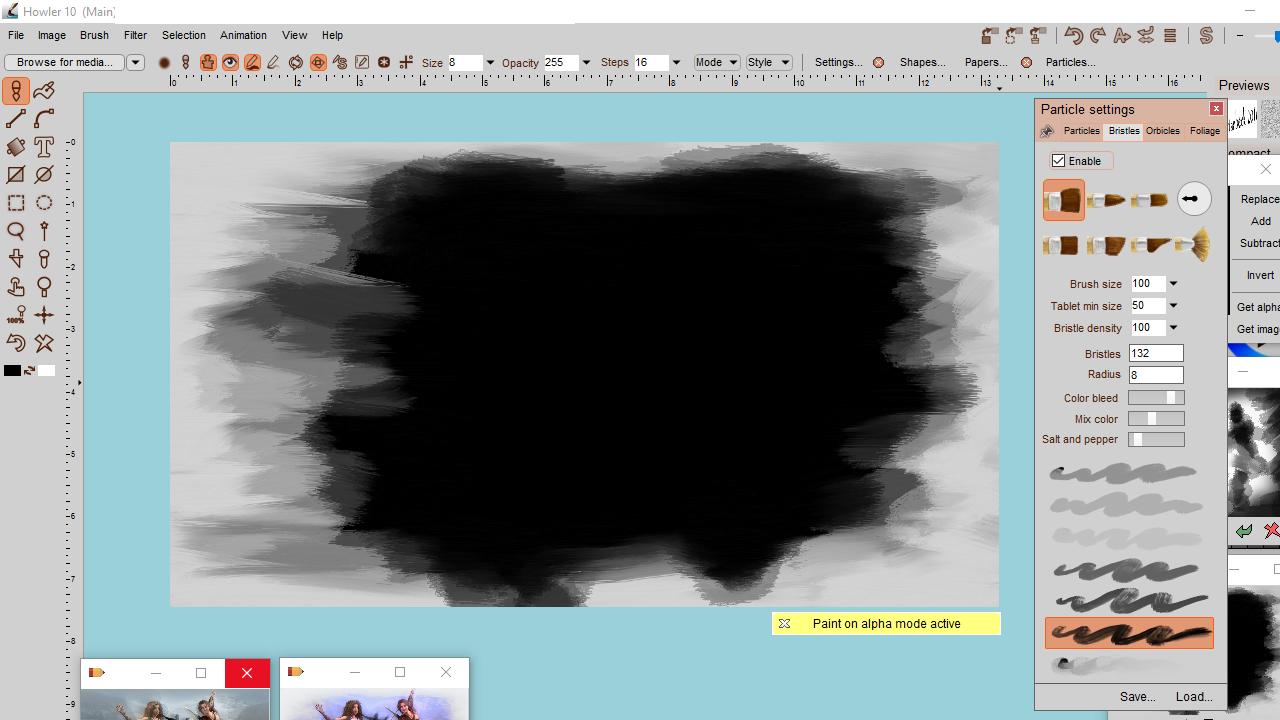Swap primary and secondary colors
Viewport: 1280px width, 720px height.
pos(29,371)
